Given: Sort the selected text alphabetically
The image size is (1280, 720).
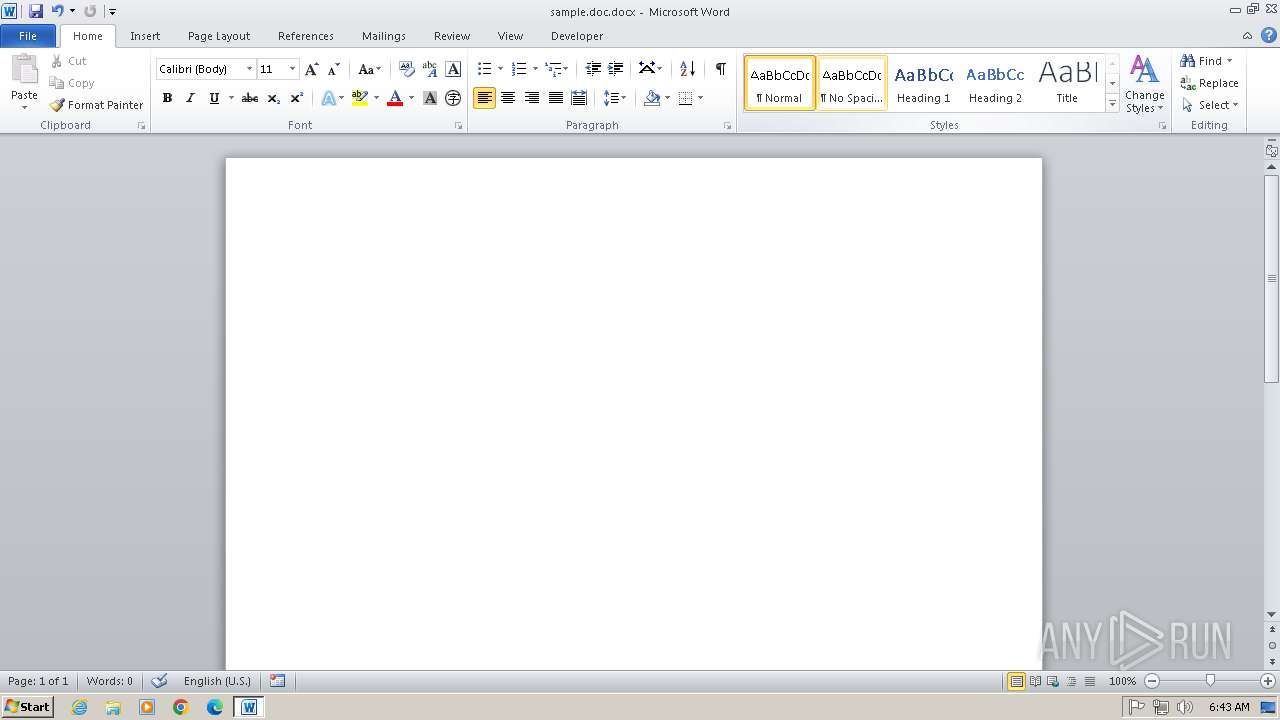Looking at the screenshot, I should pyautogui.click(x=687, y=69).
